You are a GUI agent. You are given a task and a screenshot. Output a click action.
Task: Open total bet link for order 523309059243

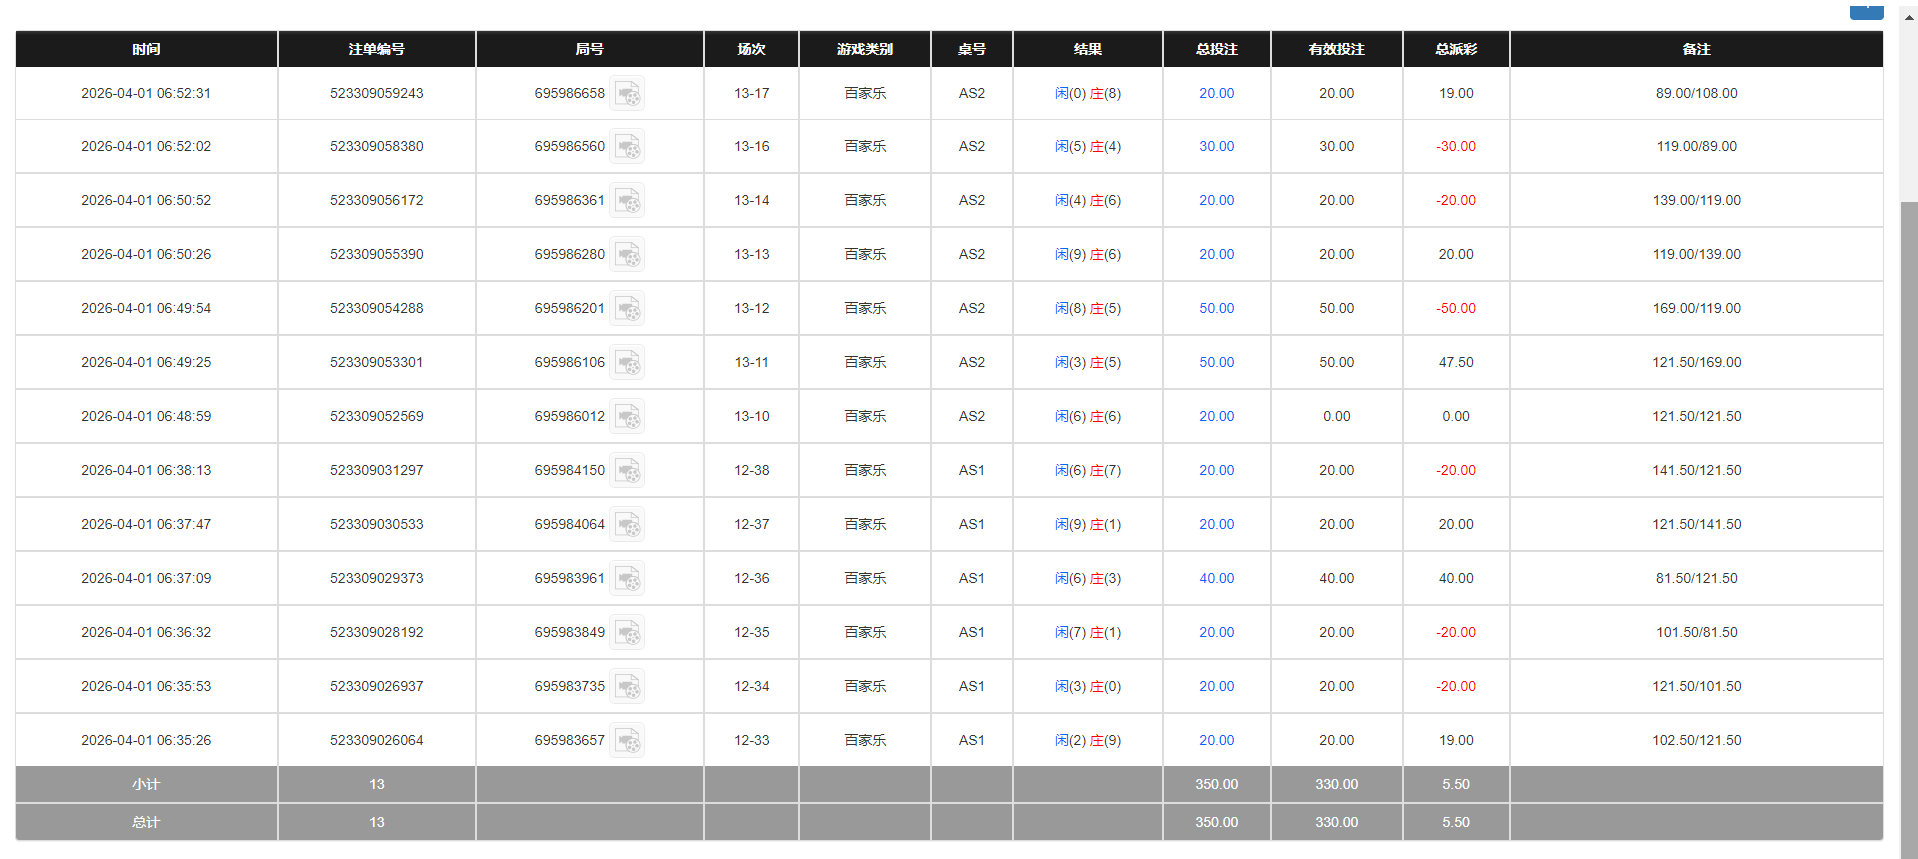coord(1216,93)
